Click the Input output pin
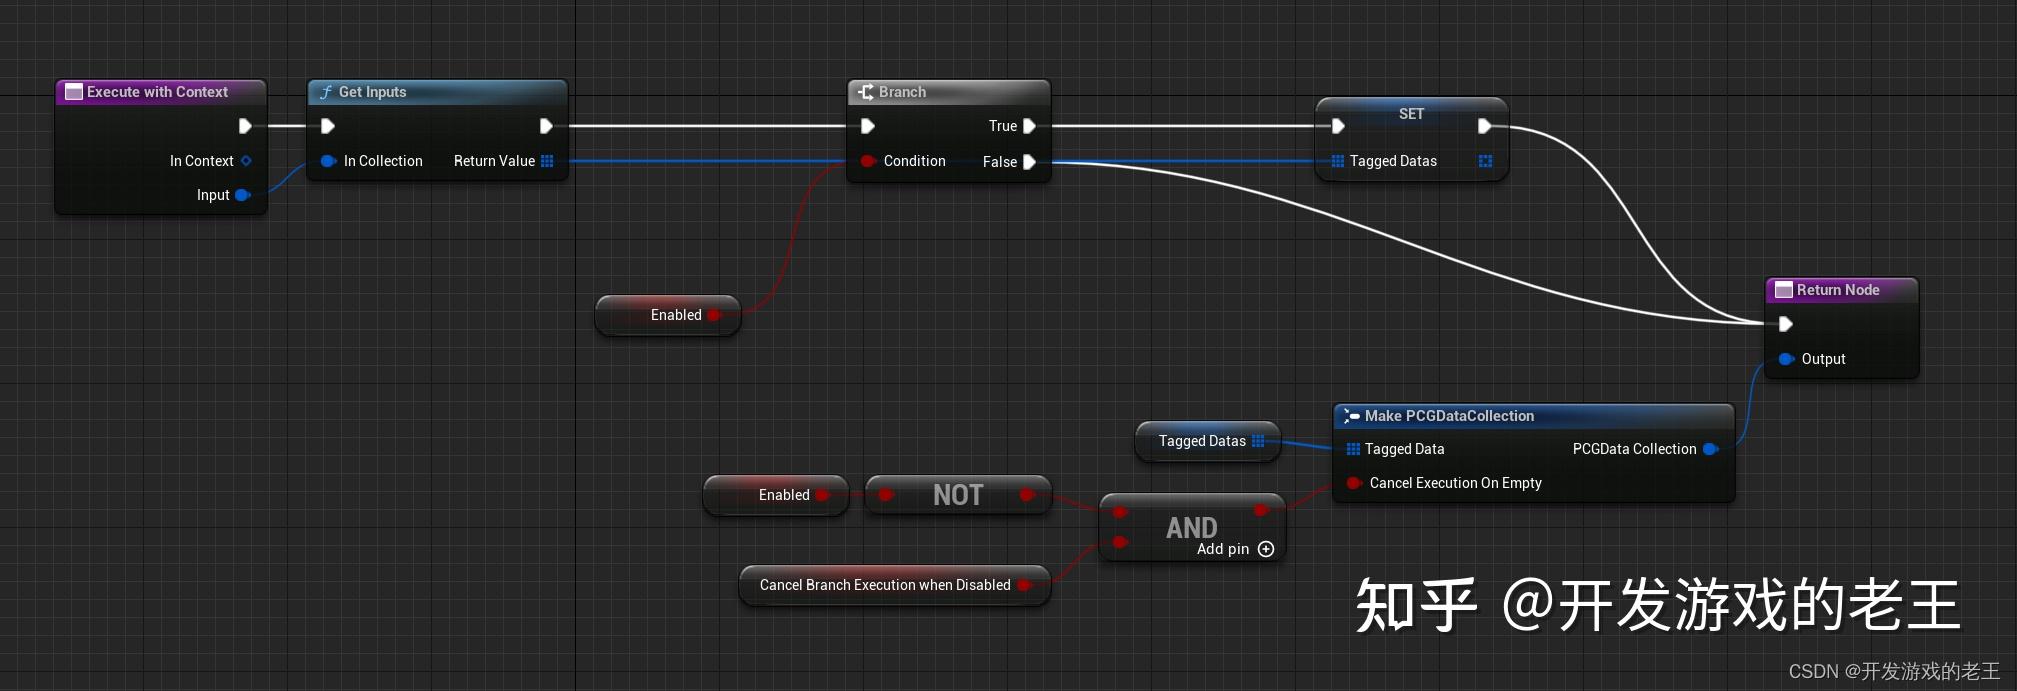The width and height of the screenshot is (2017, 691). (x=242, y=195)
